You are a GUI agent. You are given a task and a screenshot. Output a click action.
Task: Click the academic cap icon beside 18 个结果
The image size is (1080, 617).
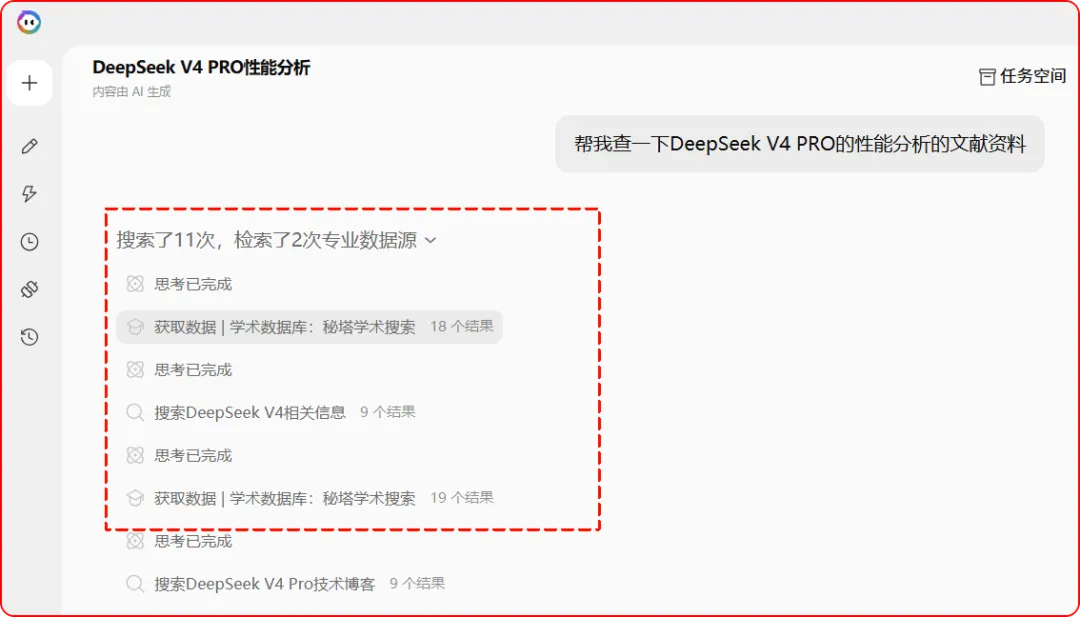tap(135, 326)
